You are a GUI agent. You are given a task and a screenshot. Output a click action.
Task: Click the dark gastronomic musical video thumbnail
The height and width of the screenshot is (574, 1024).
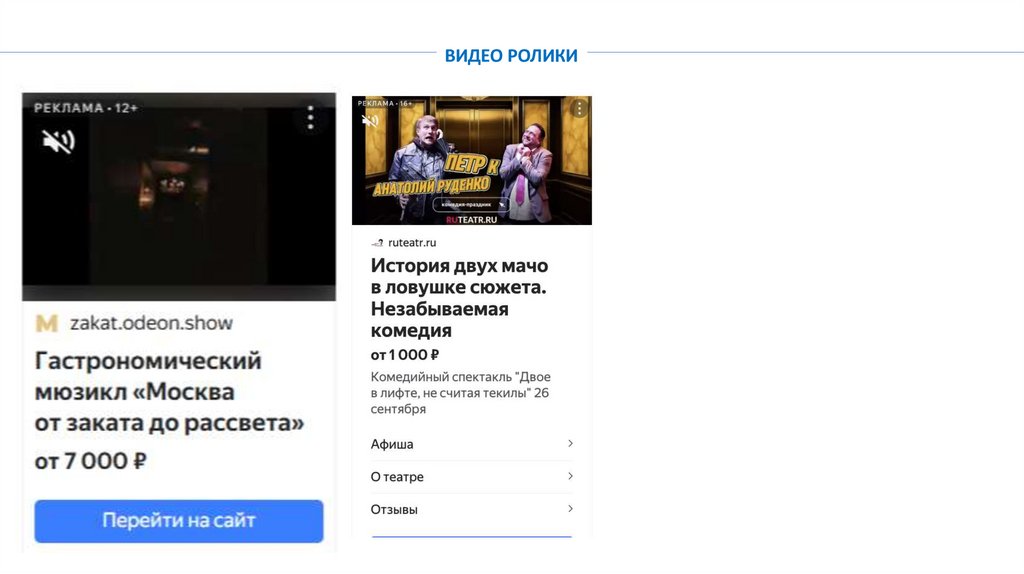tap(179, 197)
